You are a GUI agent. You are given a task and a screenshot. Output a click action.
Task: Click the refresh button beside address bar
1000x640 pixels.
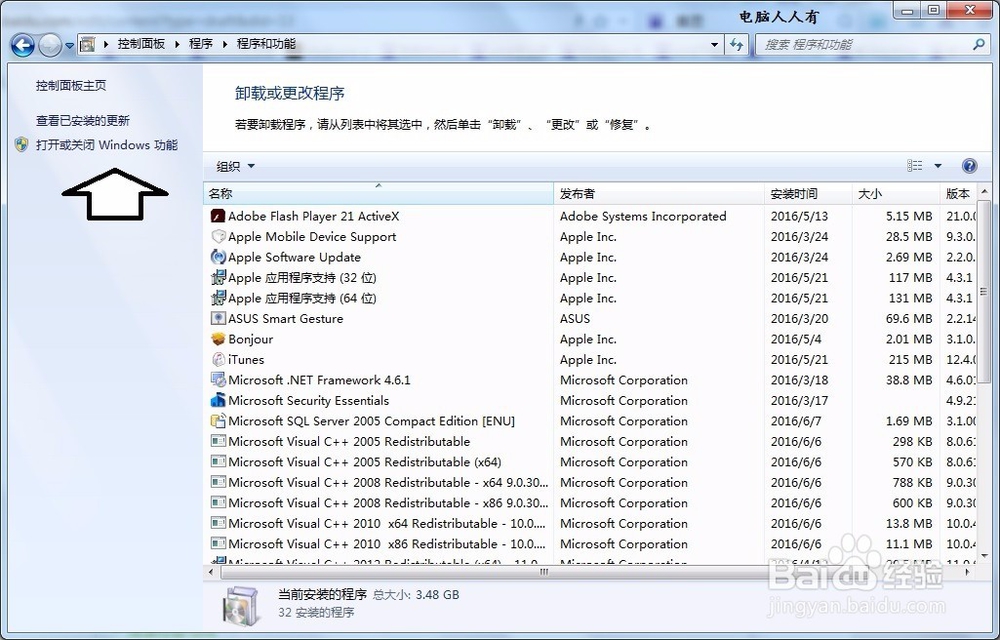pos(737,45)
